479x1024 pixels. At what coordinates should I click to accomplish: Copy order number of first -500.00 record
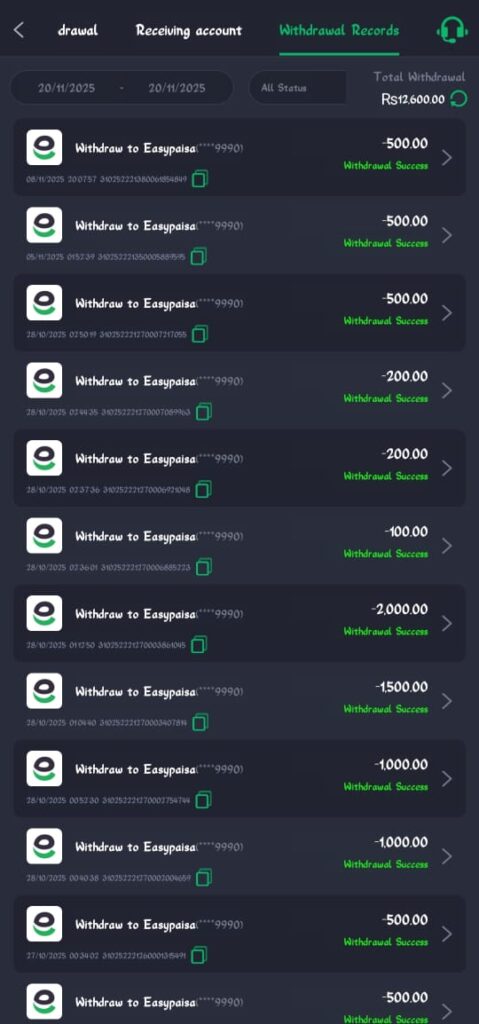point(200,178)
